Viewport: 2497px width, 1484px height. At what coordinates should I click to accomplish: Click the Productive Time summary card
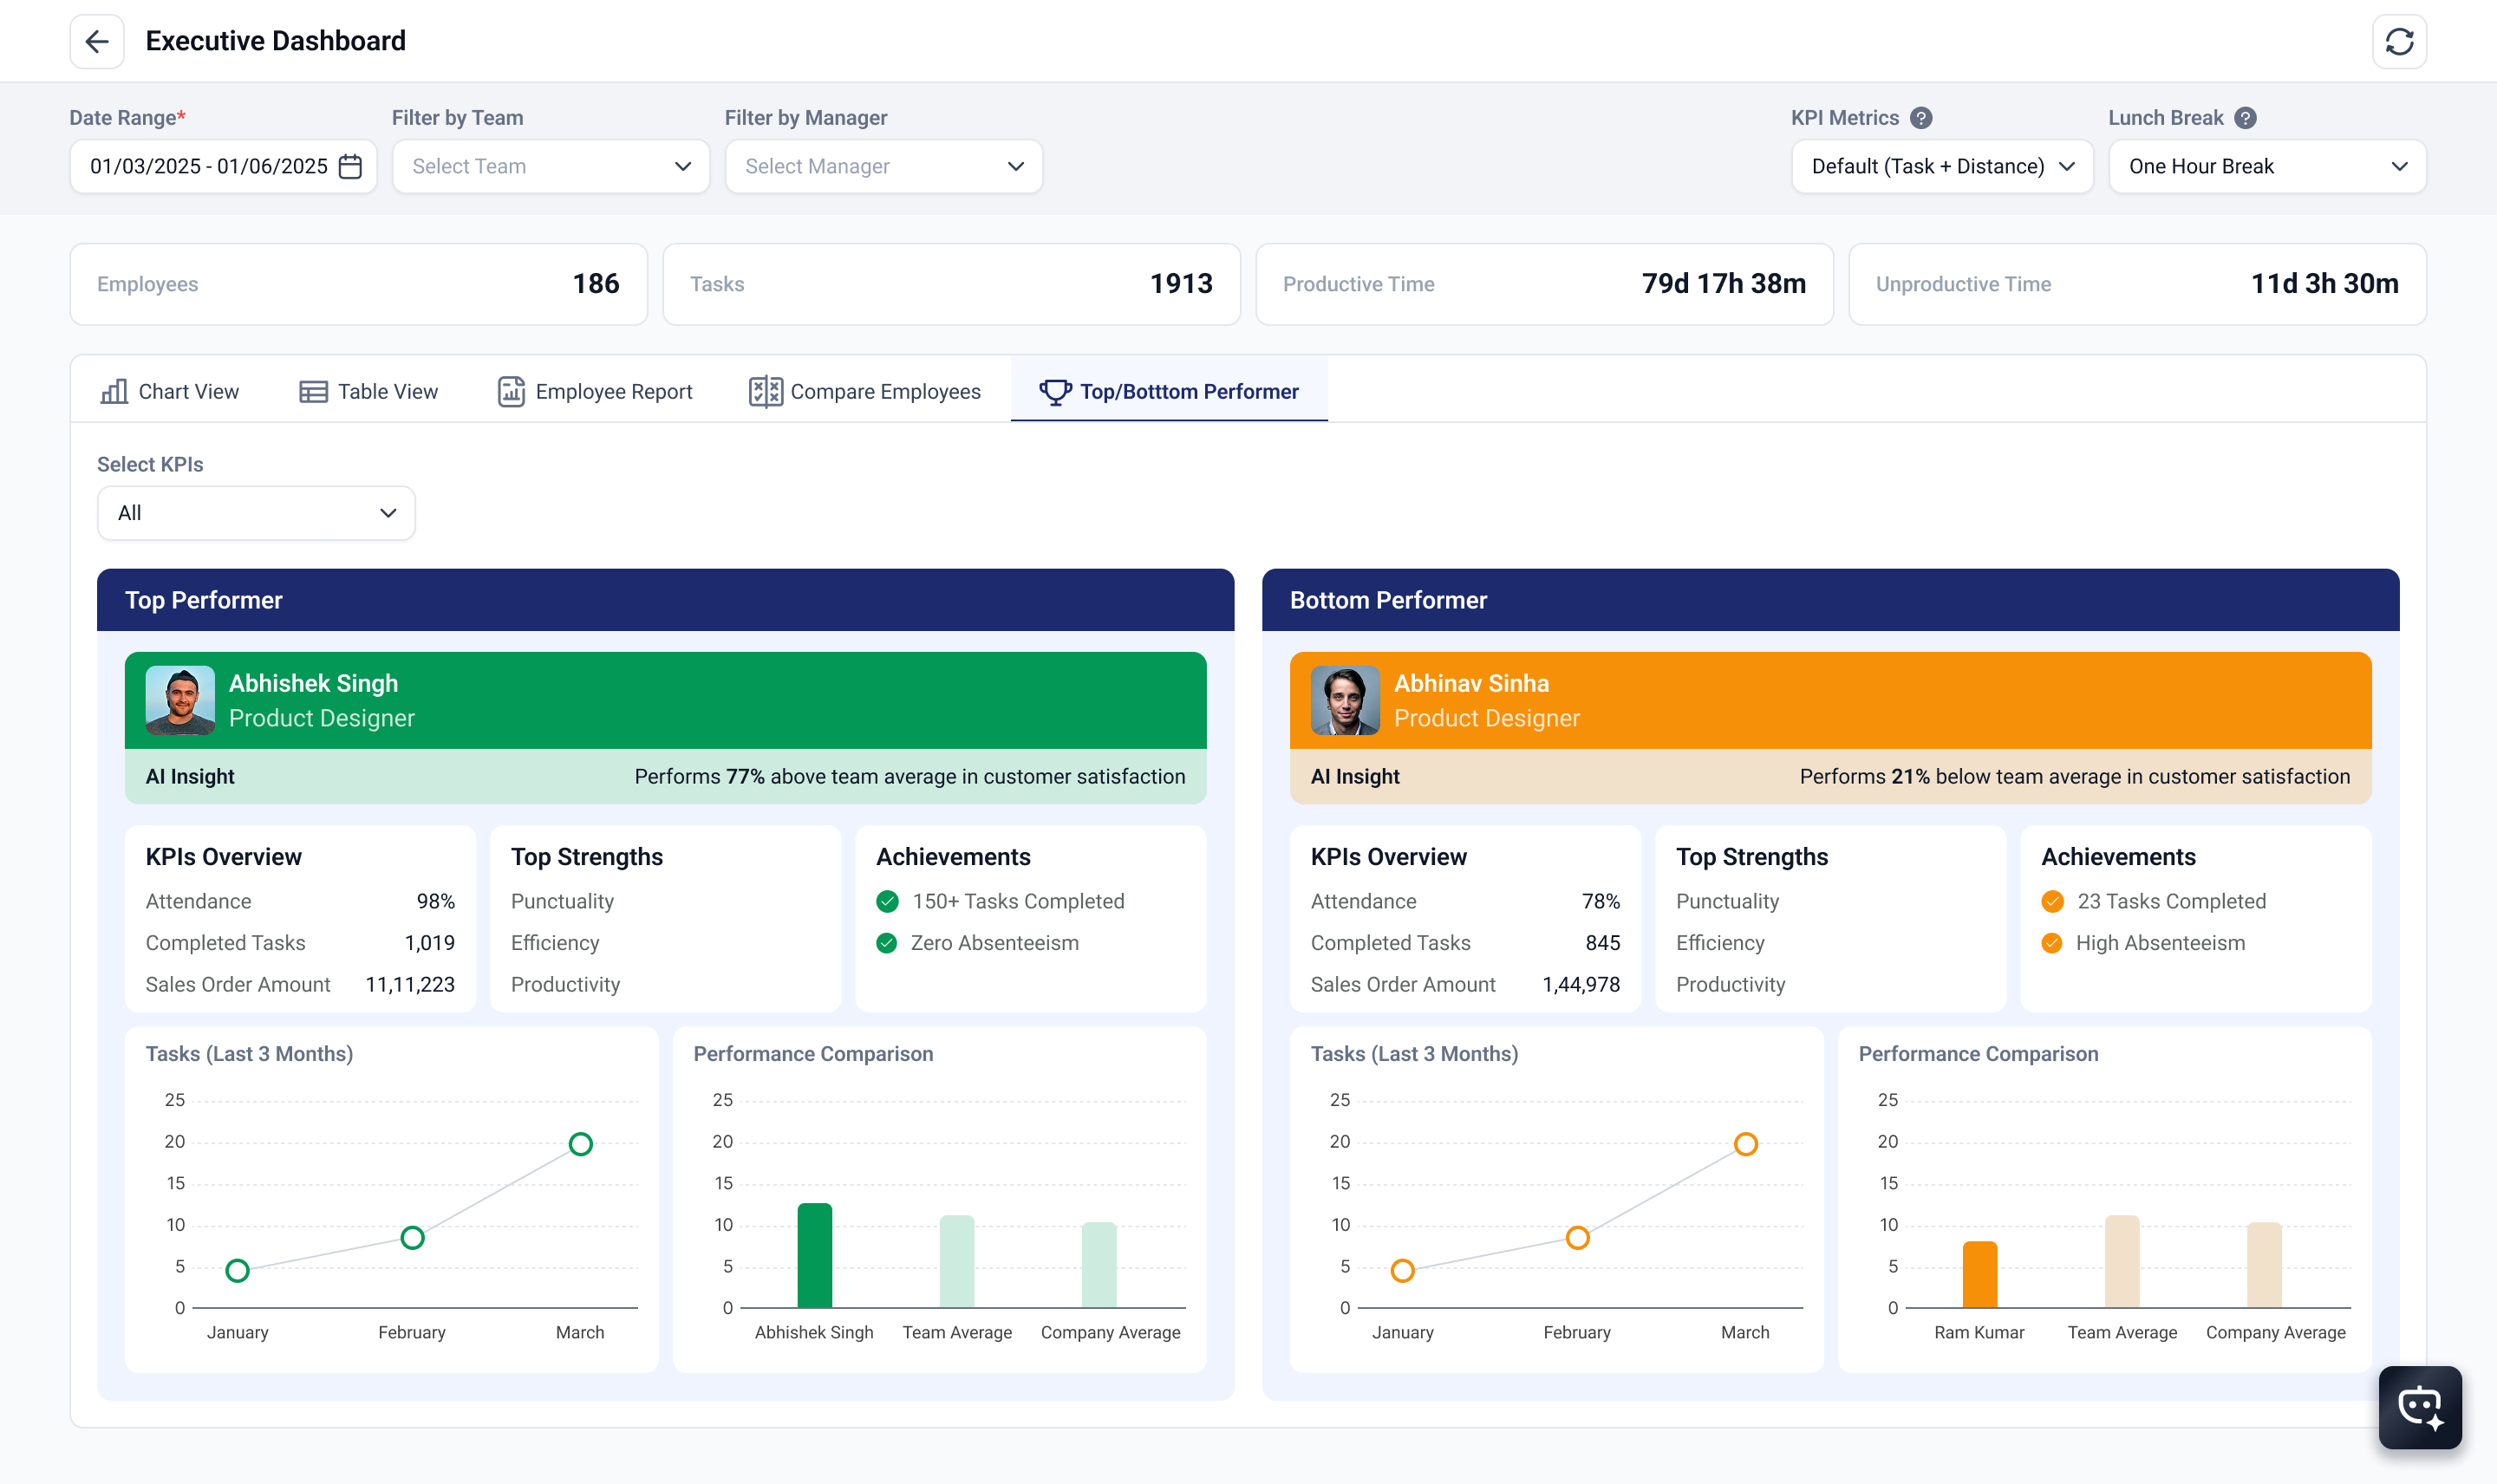(x=1544, y=284)
